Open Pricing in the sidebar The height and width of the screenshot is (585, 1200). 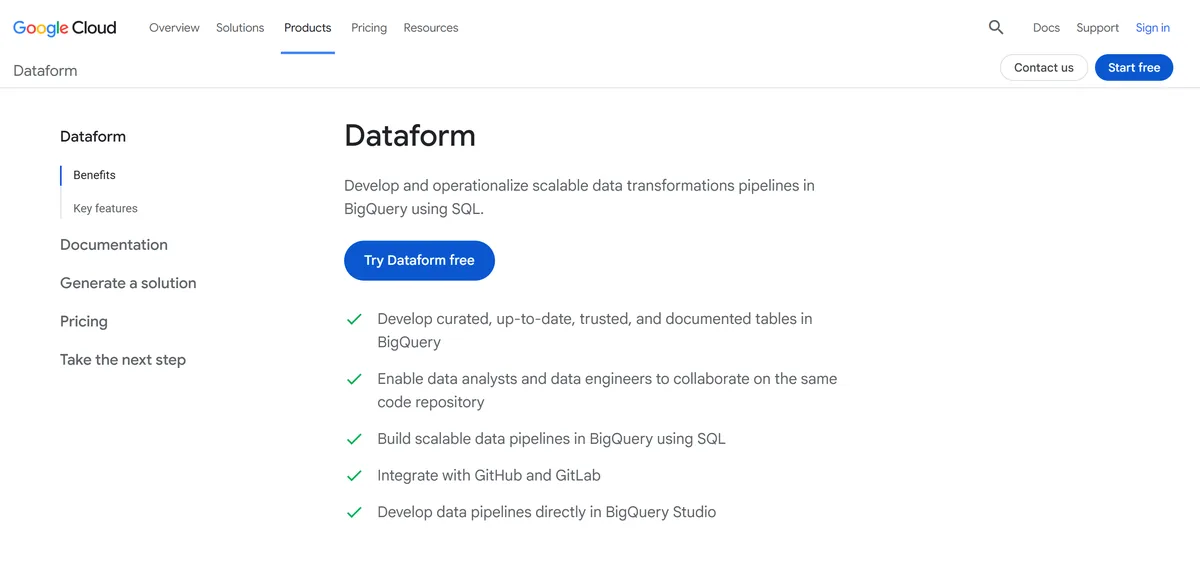[x=84, y=322]
